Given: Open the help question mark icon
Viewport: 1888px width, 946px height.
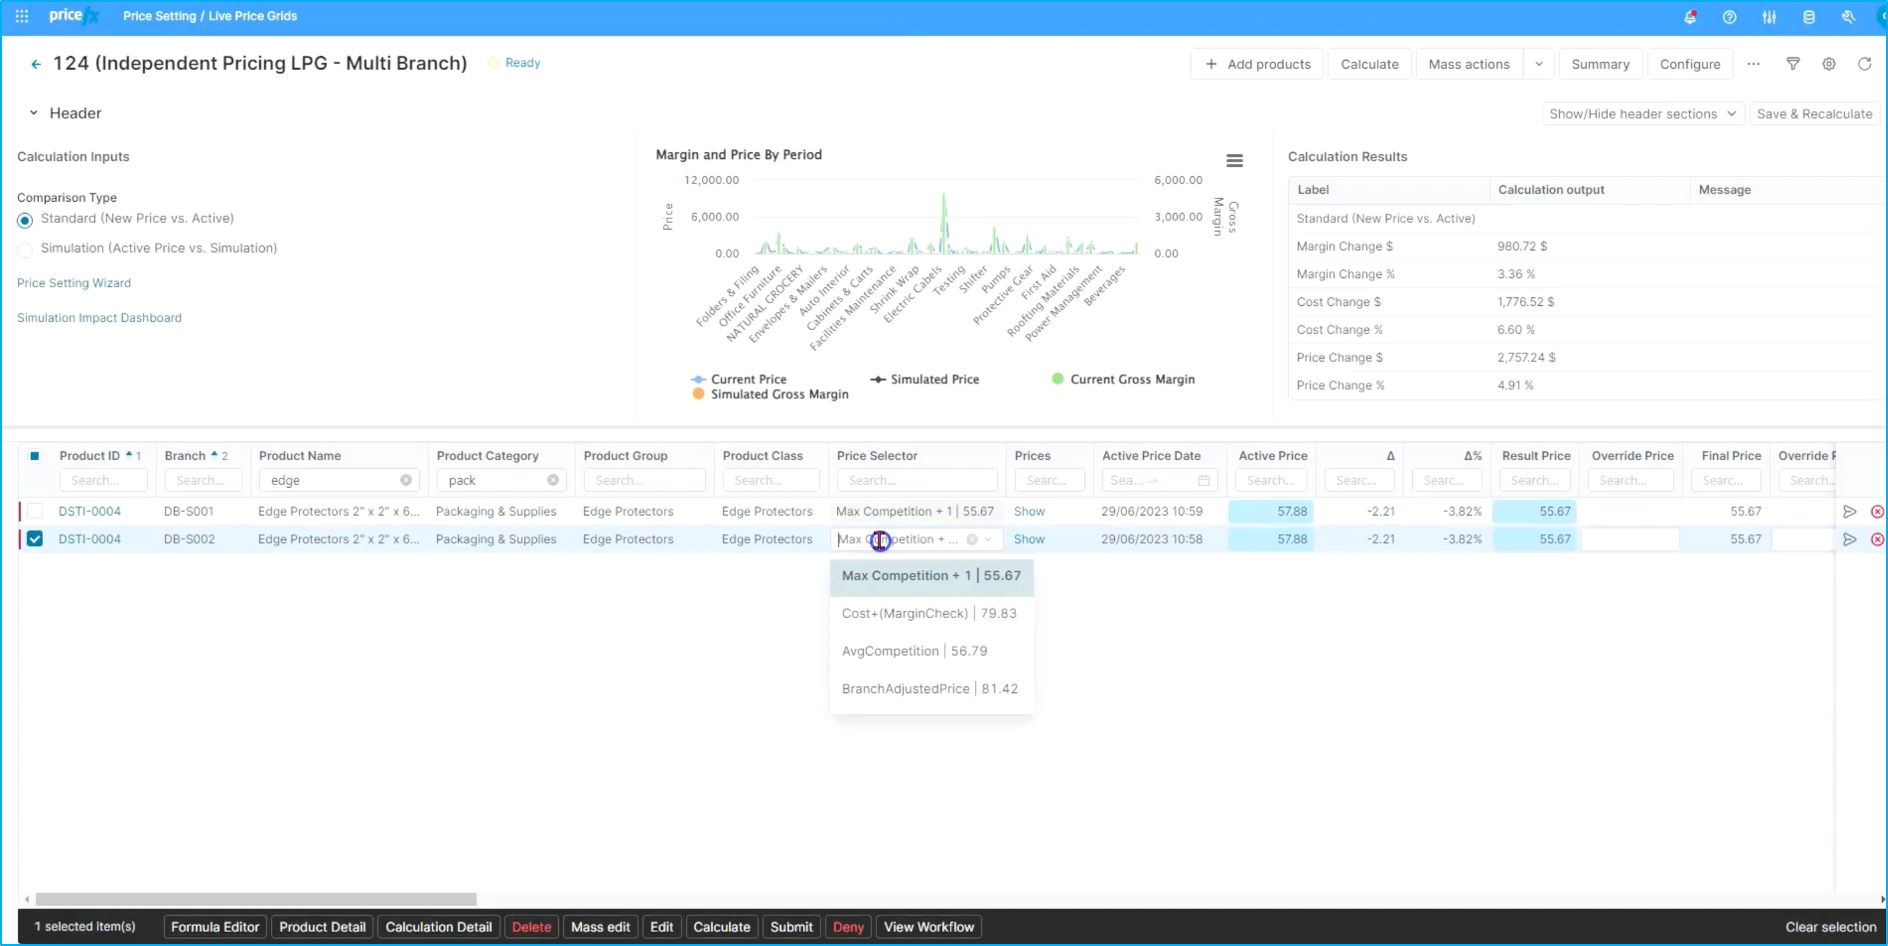Looking at the screenshot, I should [1729, 17].
